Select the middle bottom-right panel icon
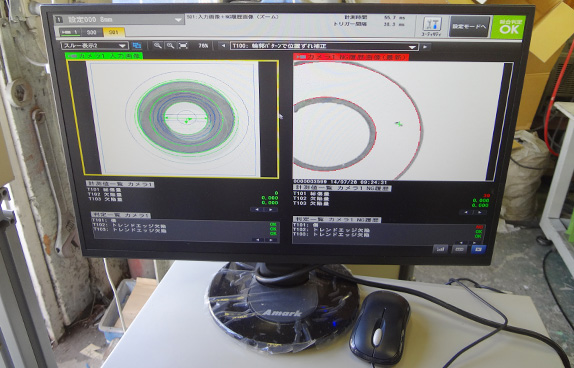Screen dimensions: 574x368 (459, 249)
